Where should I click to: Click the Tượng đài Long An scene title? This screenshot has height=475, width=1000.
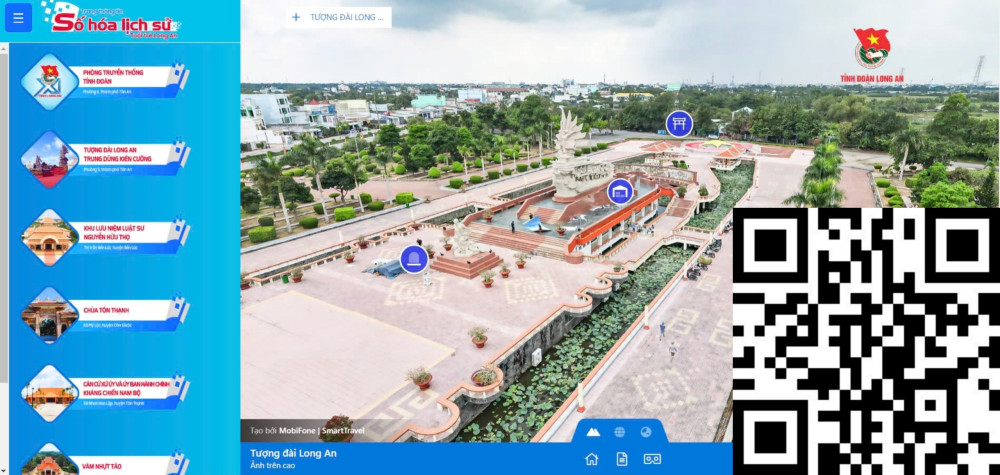pyautogui.click(x=293, y=453)
